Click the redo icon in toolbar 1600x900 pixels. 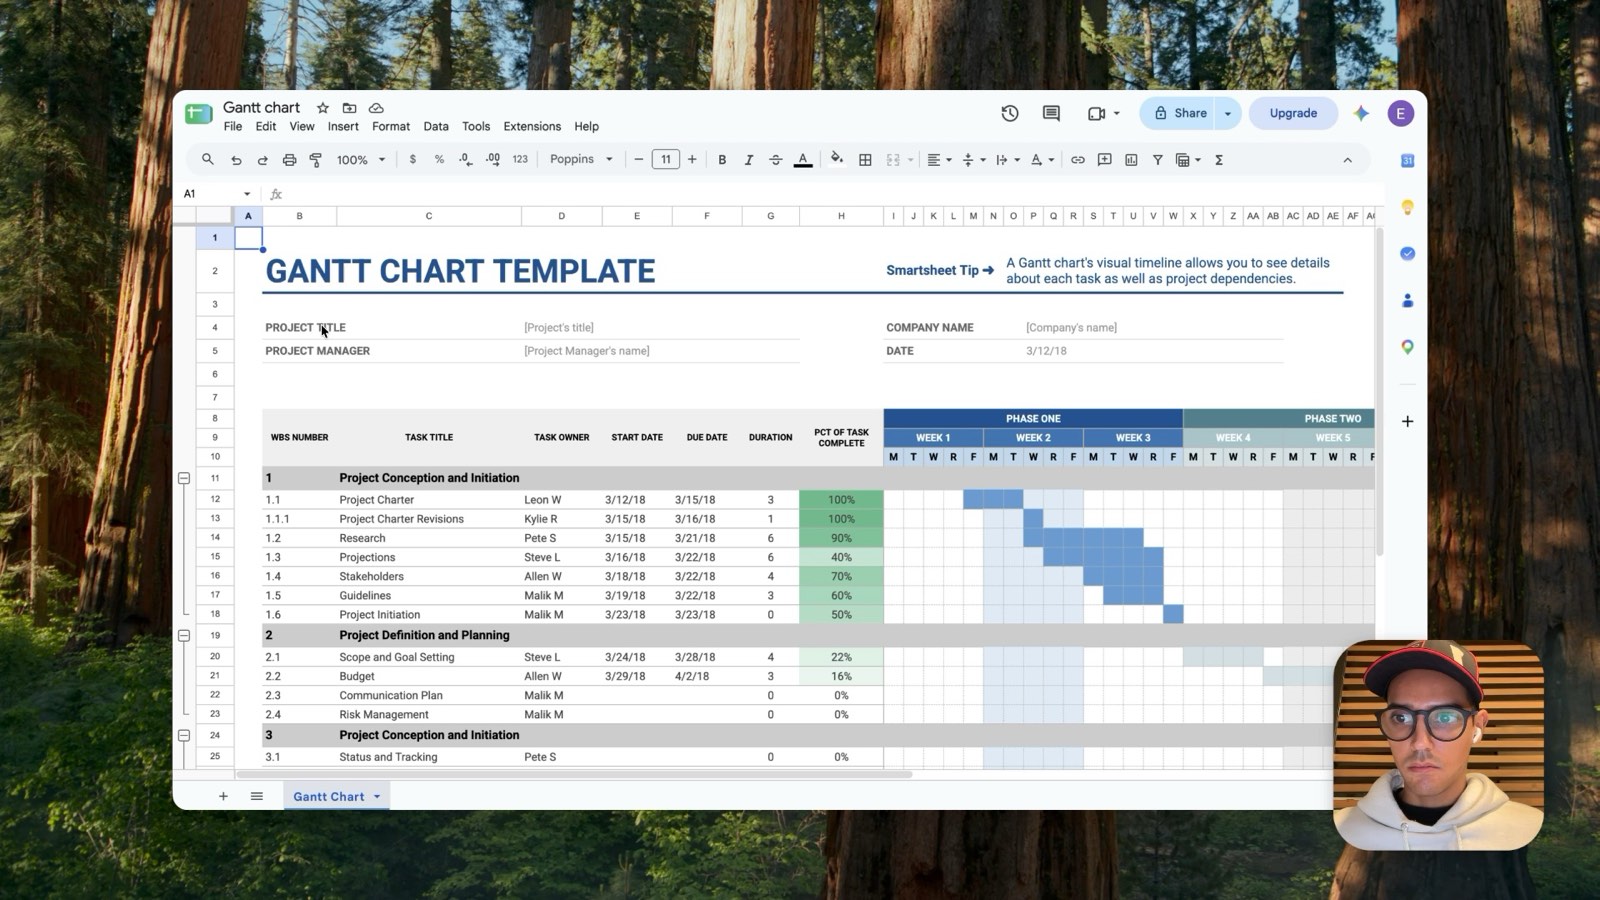pos(262,160)
